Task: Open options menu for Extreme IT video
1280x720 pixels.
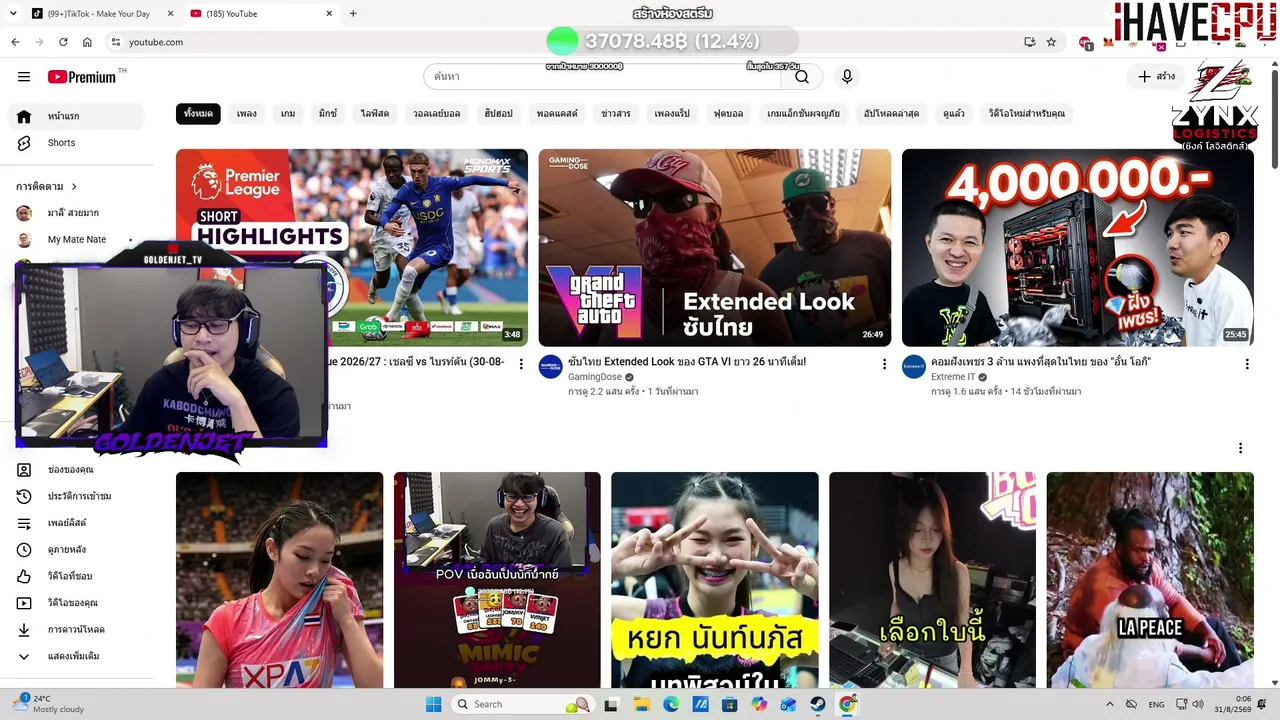Action: [x=1247, y=364]
